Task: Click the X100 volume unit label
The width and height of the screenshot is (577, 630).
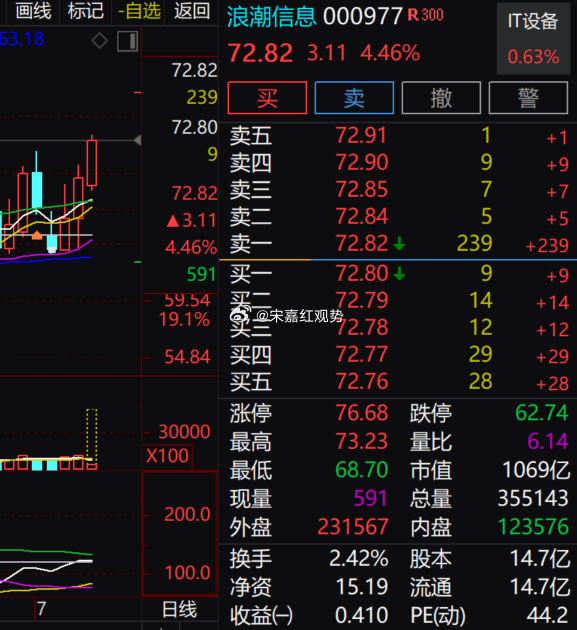Action: 167,456
